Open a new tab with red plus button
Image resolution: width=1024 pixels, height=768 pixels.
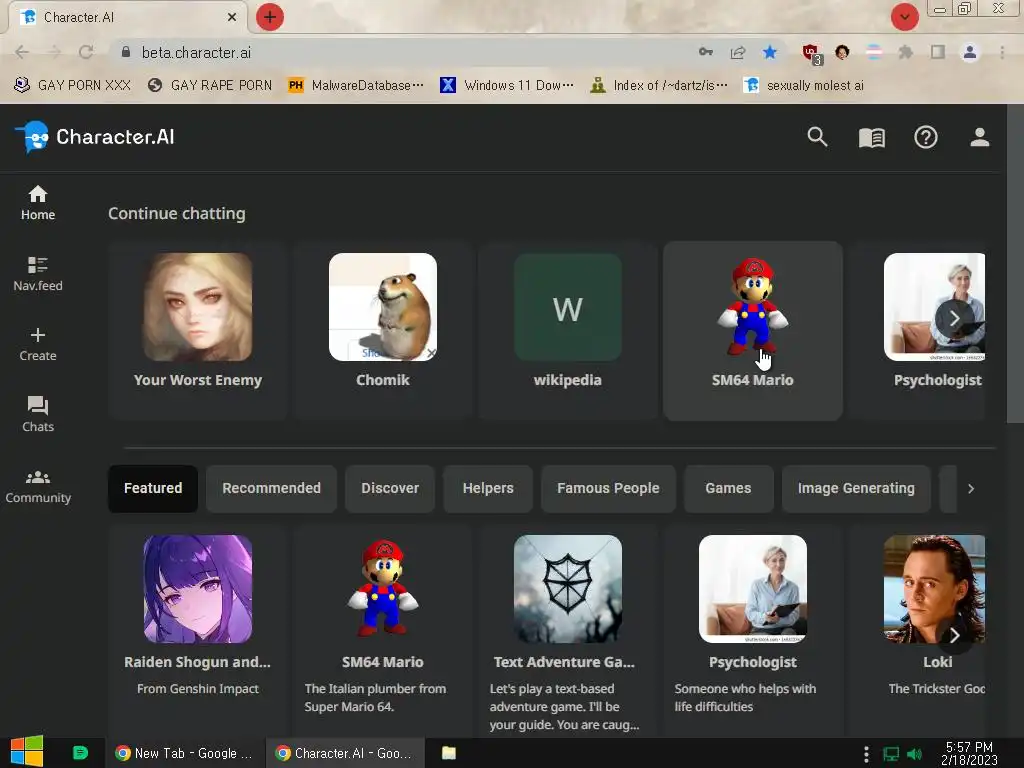270,17
